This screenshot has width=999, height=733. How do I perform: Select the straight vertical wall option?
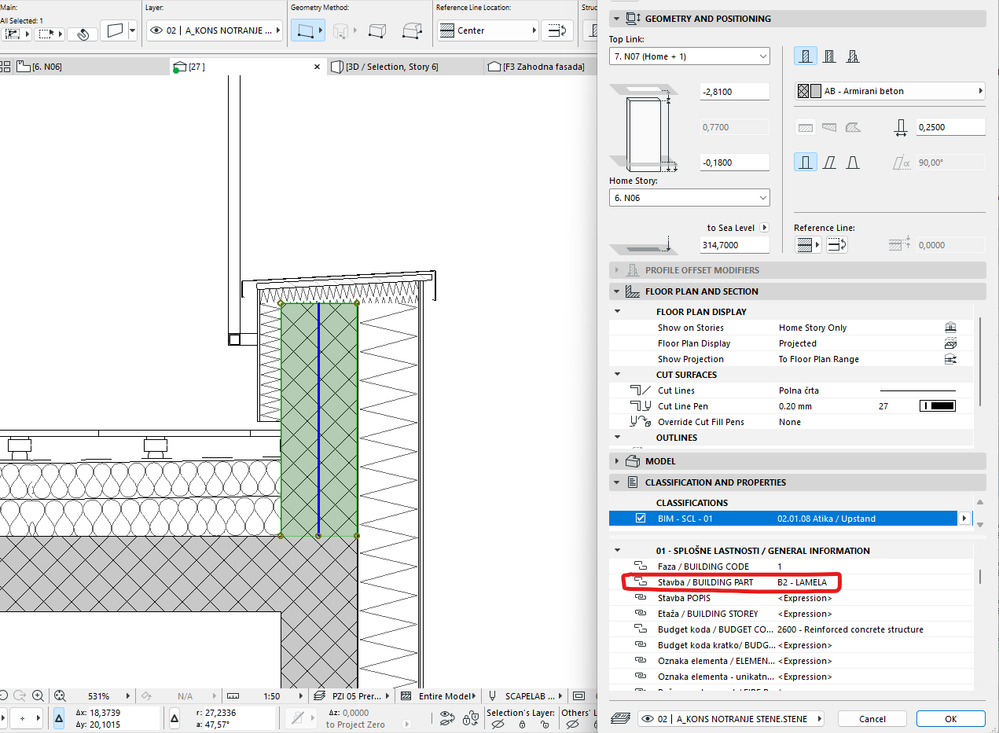click(804, 162)
